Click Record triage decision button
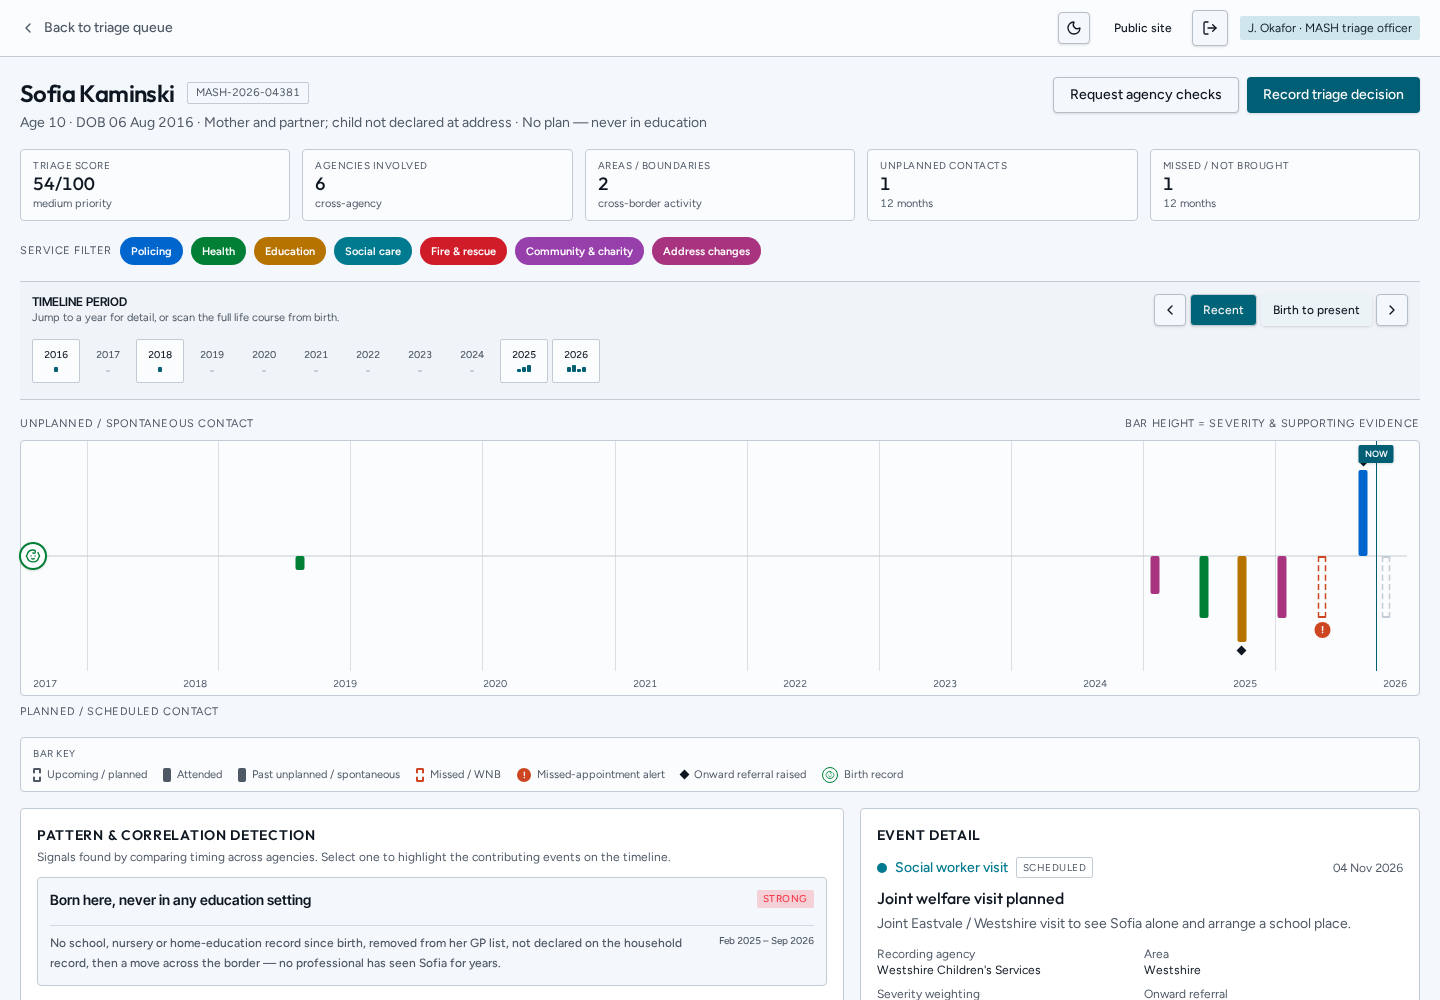The width and height of the screenshot is (1440, 1000). 1333,95
